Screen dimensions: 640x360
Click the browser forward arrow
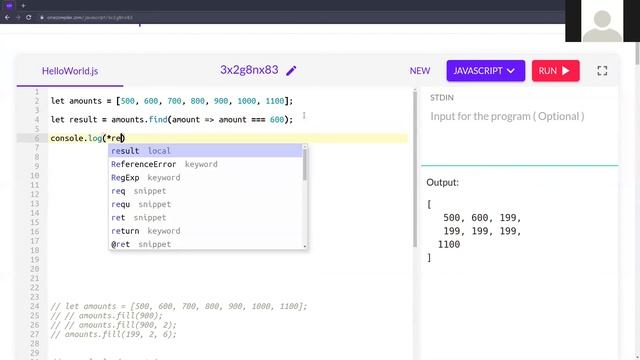coord(18,18)
